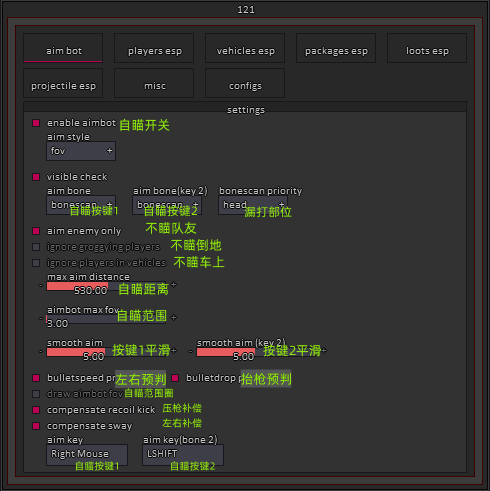Open the aim style fov dropdown
490x491 pixels.
pos(81,151)
